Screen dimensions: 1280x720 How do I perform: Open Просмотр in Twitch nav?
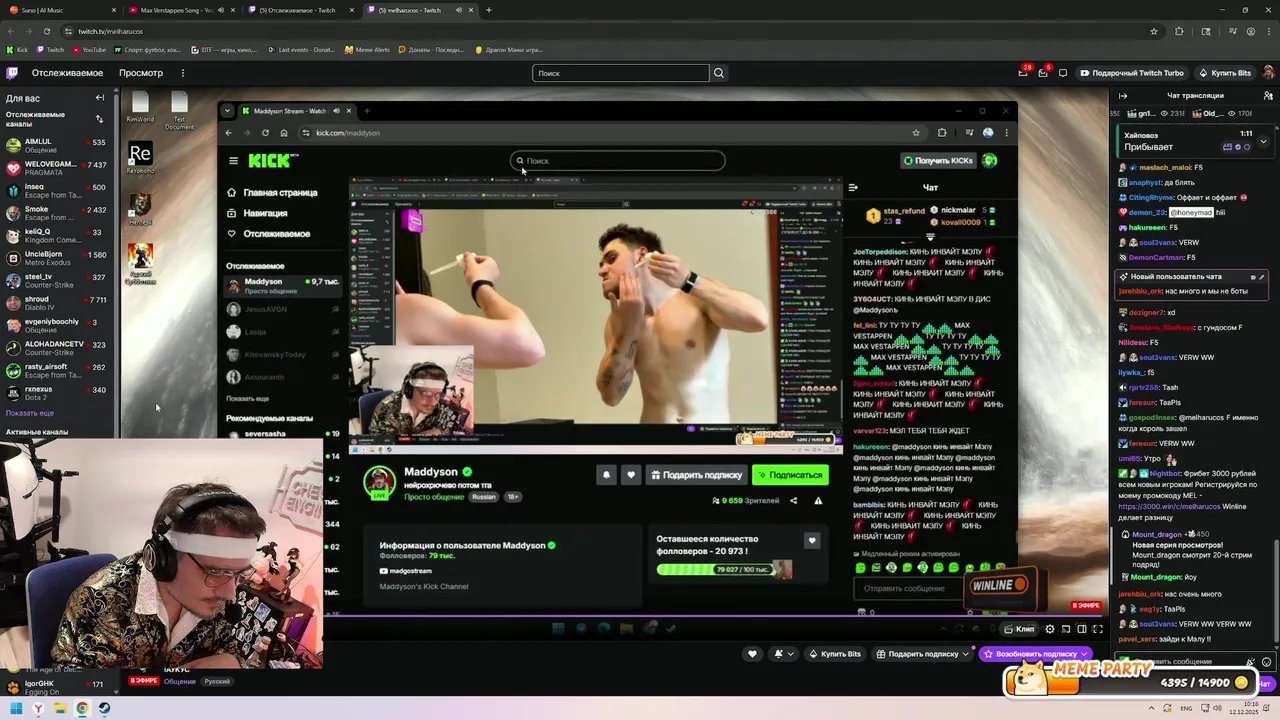pos(141,73)
